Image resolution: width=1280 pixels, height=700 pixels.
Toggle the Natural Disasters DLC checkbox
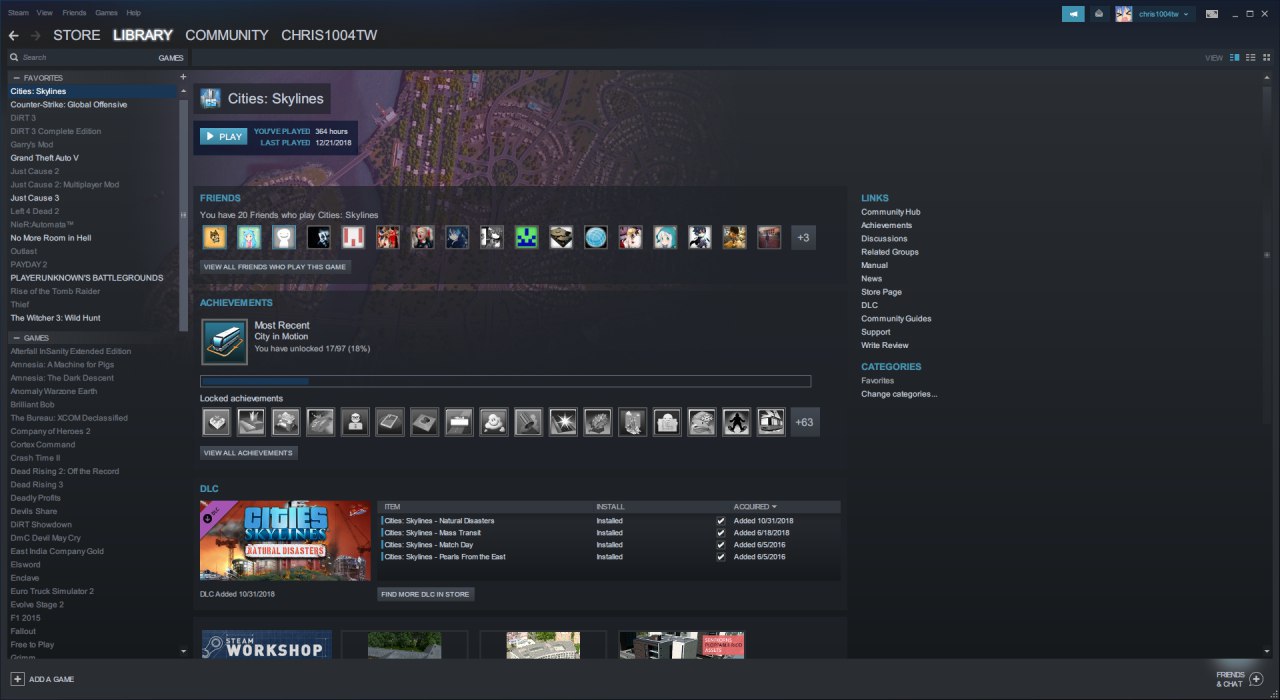(x=721, y=521)
